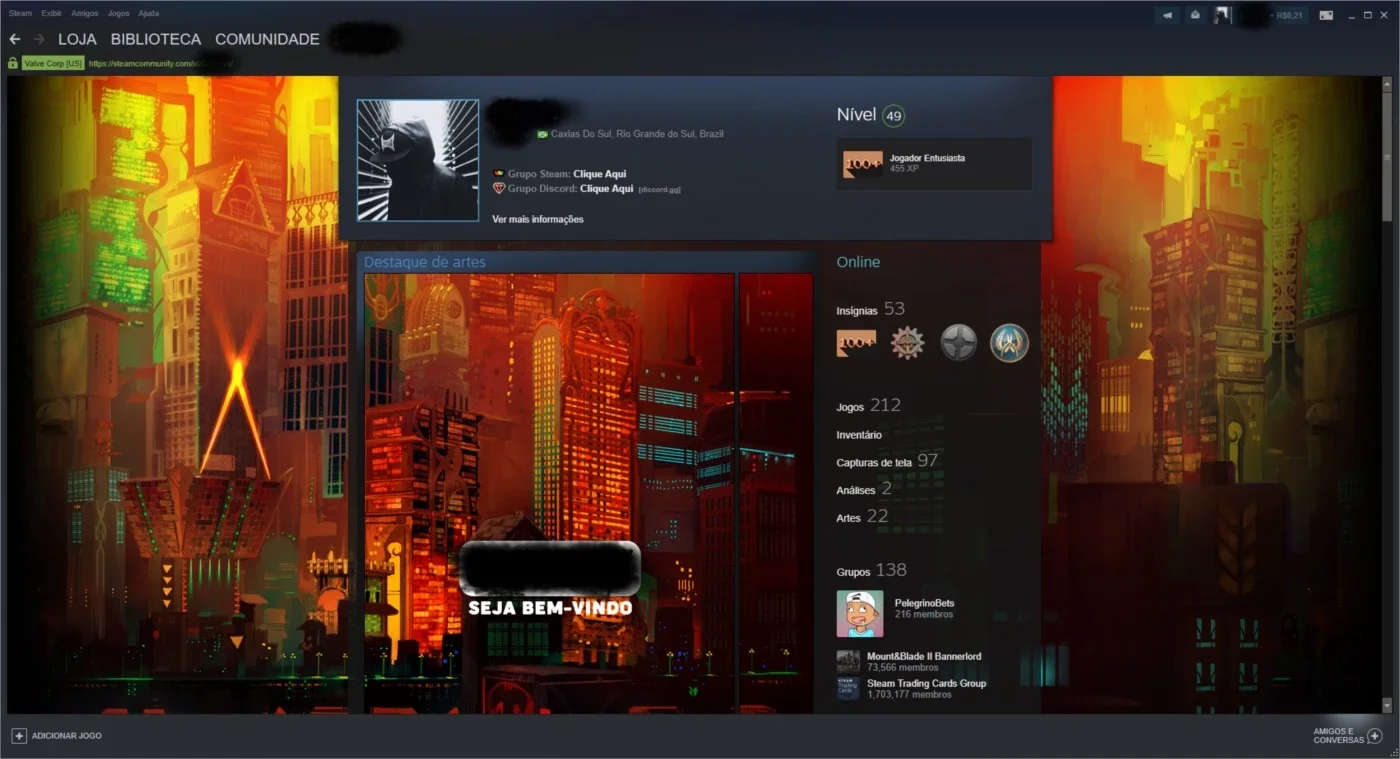Open the PelegrinoBets group name link

click(924, 603)
